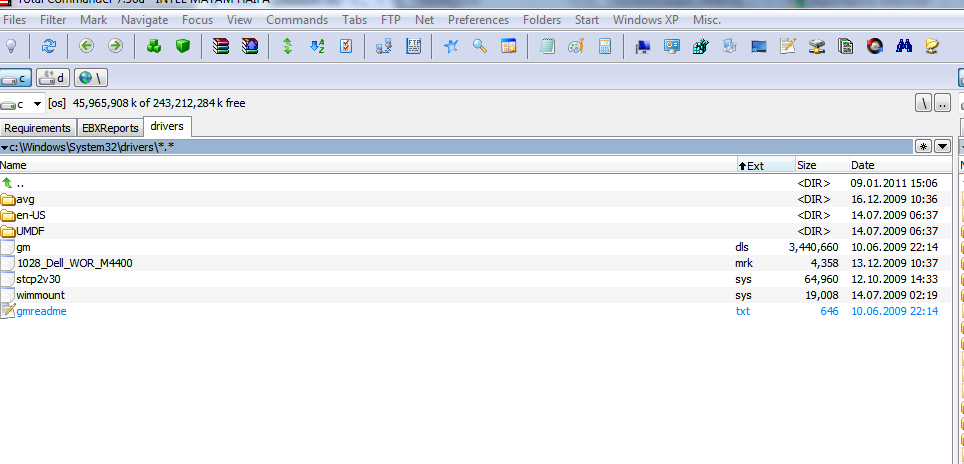Open the Commands menu
Viewport: 964px width, 464px height.
pyautogui.click(x=296, y=20)
